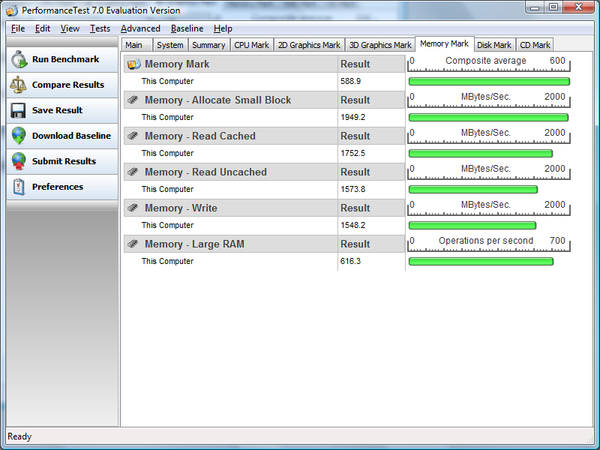Click the Preferences clipboard icon
Image resolution: width=600 pixels, height=450 pixels.
(x=18, y=187)
